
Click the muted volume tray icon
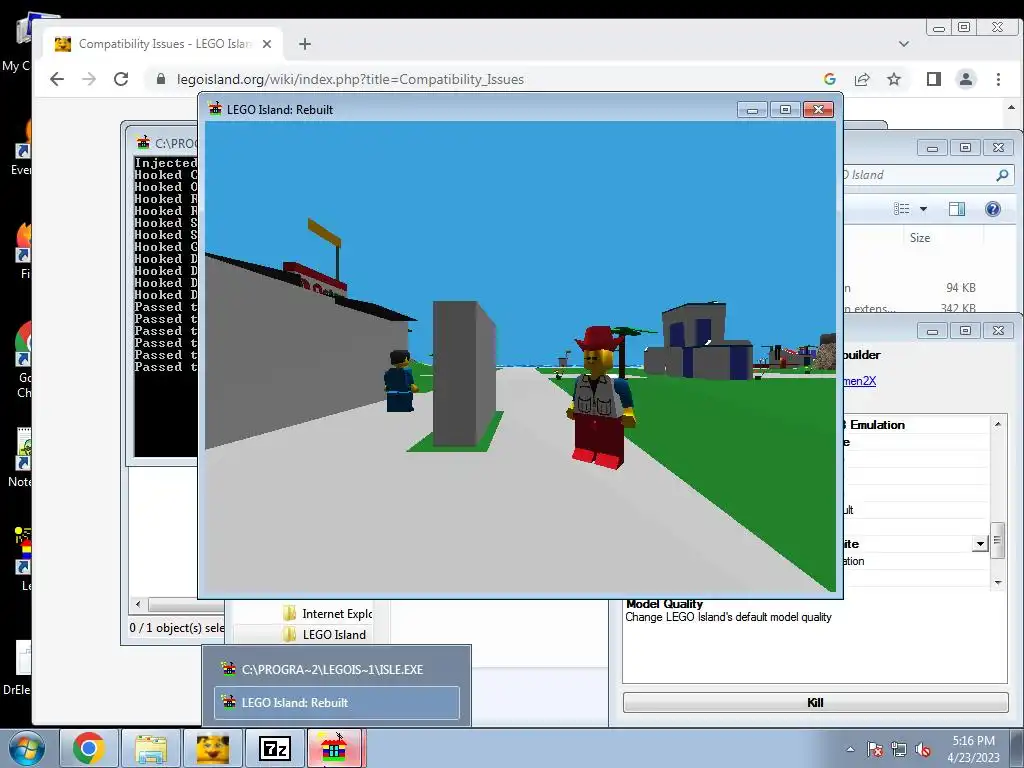(923, 749)
